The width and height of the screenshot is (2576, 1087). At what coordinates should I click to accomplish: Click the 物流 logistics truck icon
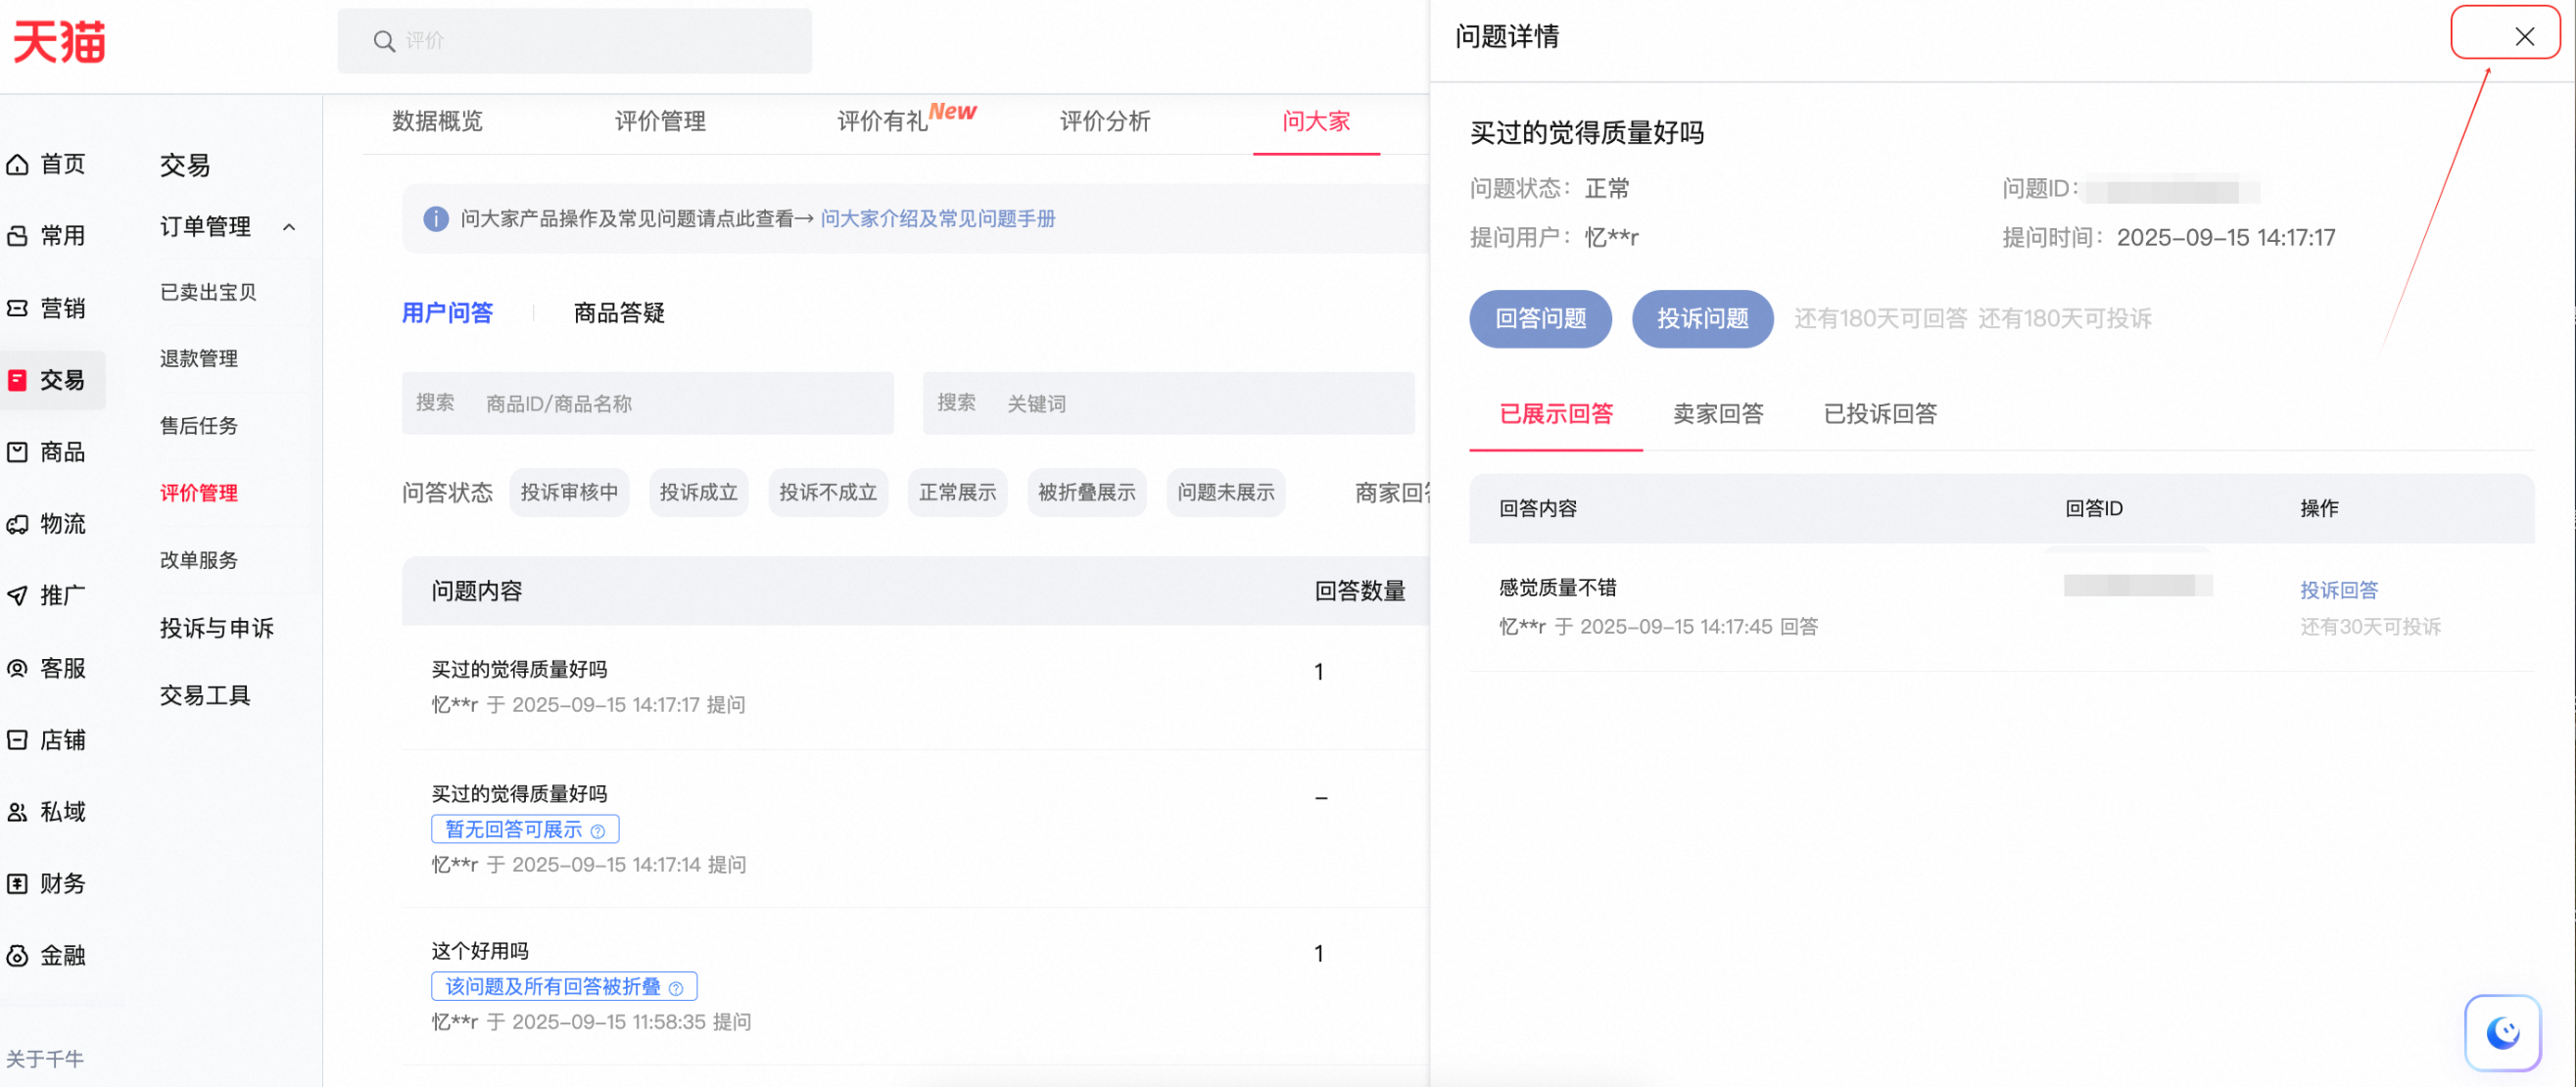pyautogui.click(x=17, y=524)
